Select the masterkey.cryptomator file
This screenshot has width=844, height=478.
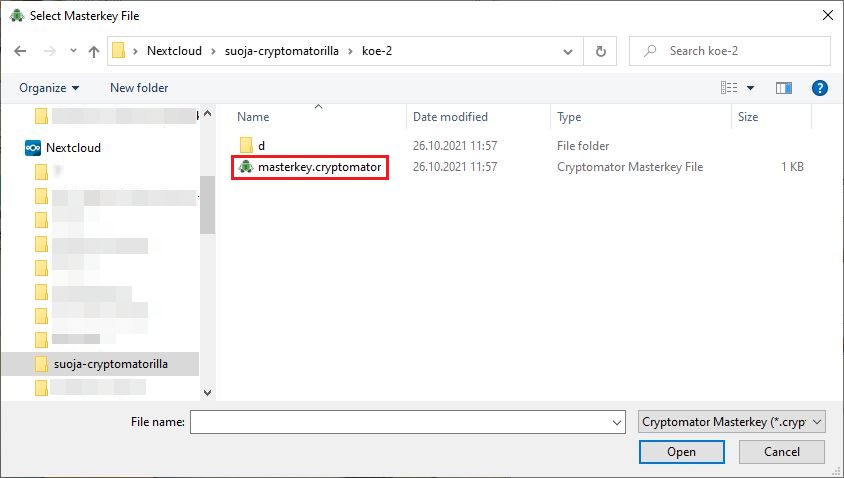[x=318, y=167]
